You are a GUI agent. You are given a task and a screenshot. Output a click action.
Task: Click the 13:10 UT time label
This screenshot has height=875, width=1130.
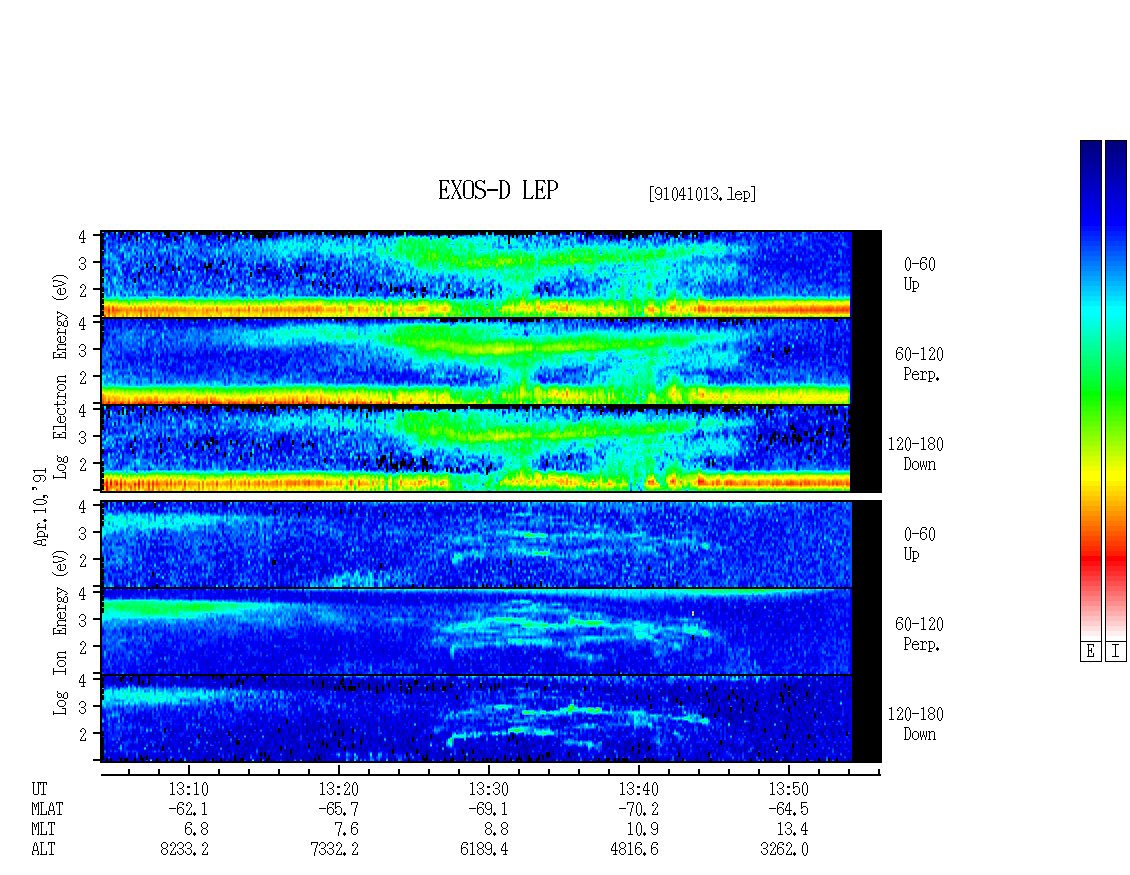pyautogui.click(x=188, y=789)
